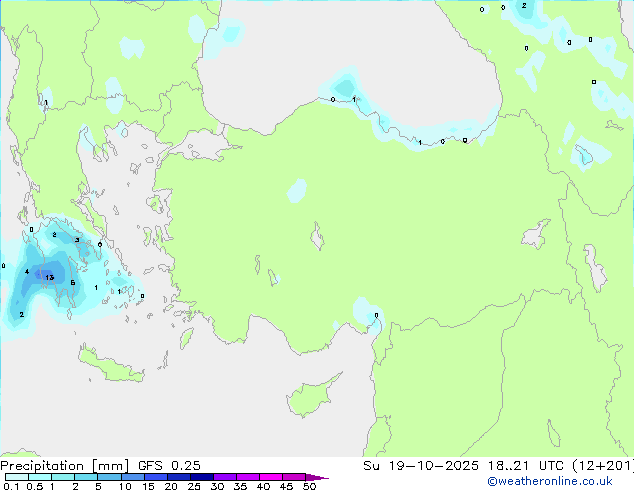This screenshot has width=634, height=490.
Task: Select the magenta legend swatch for 40–45
Action: [x=271, y=477]
